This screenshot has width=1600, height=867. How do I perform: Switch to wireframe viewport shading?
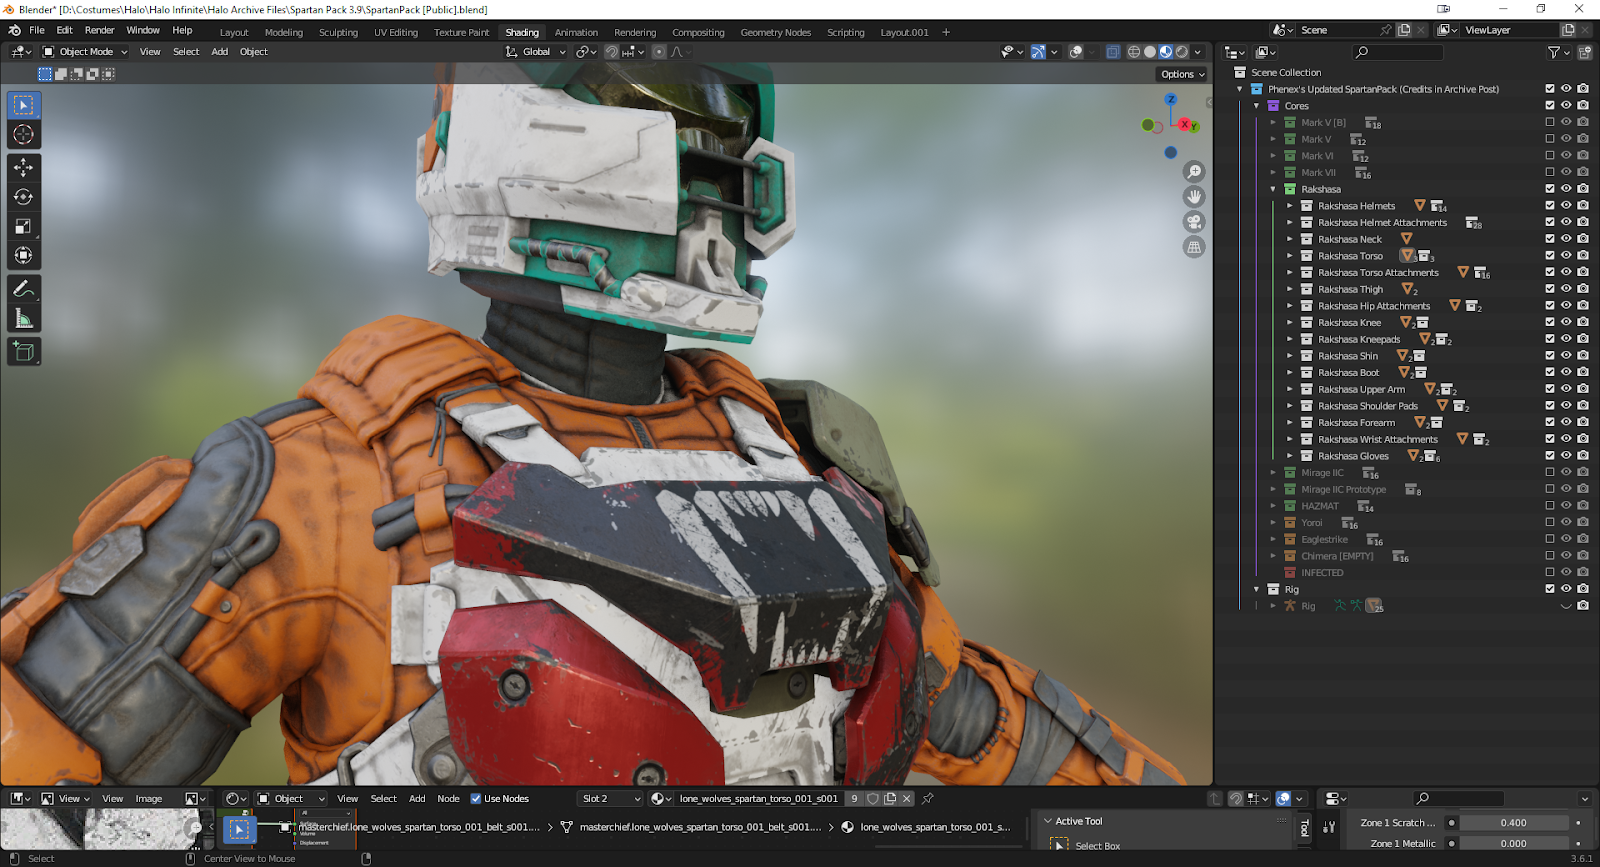1134,52
